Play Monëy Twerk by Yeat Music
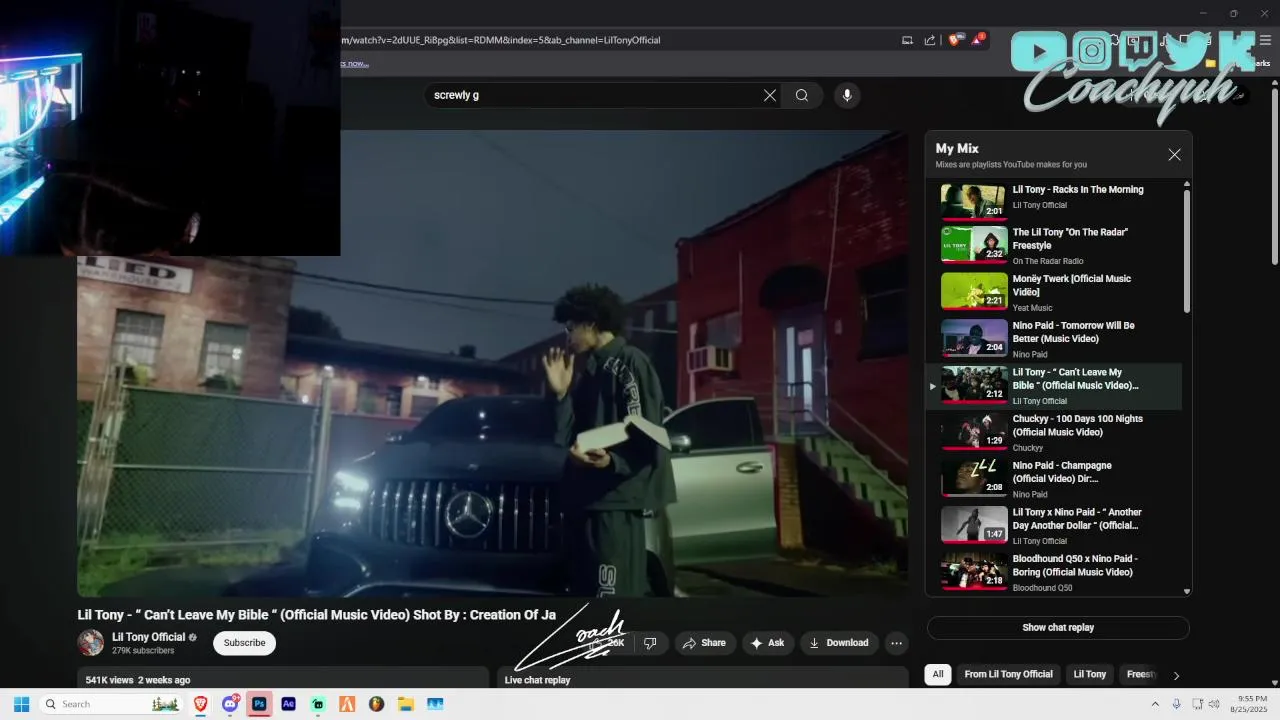Viewport: 1280px width, 720px height. tap(1053, 292)
